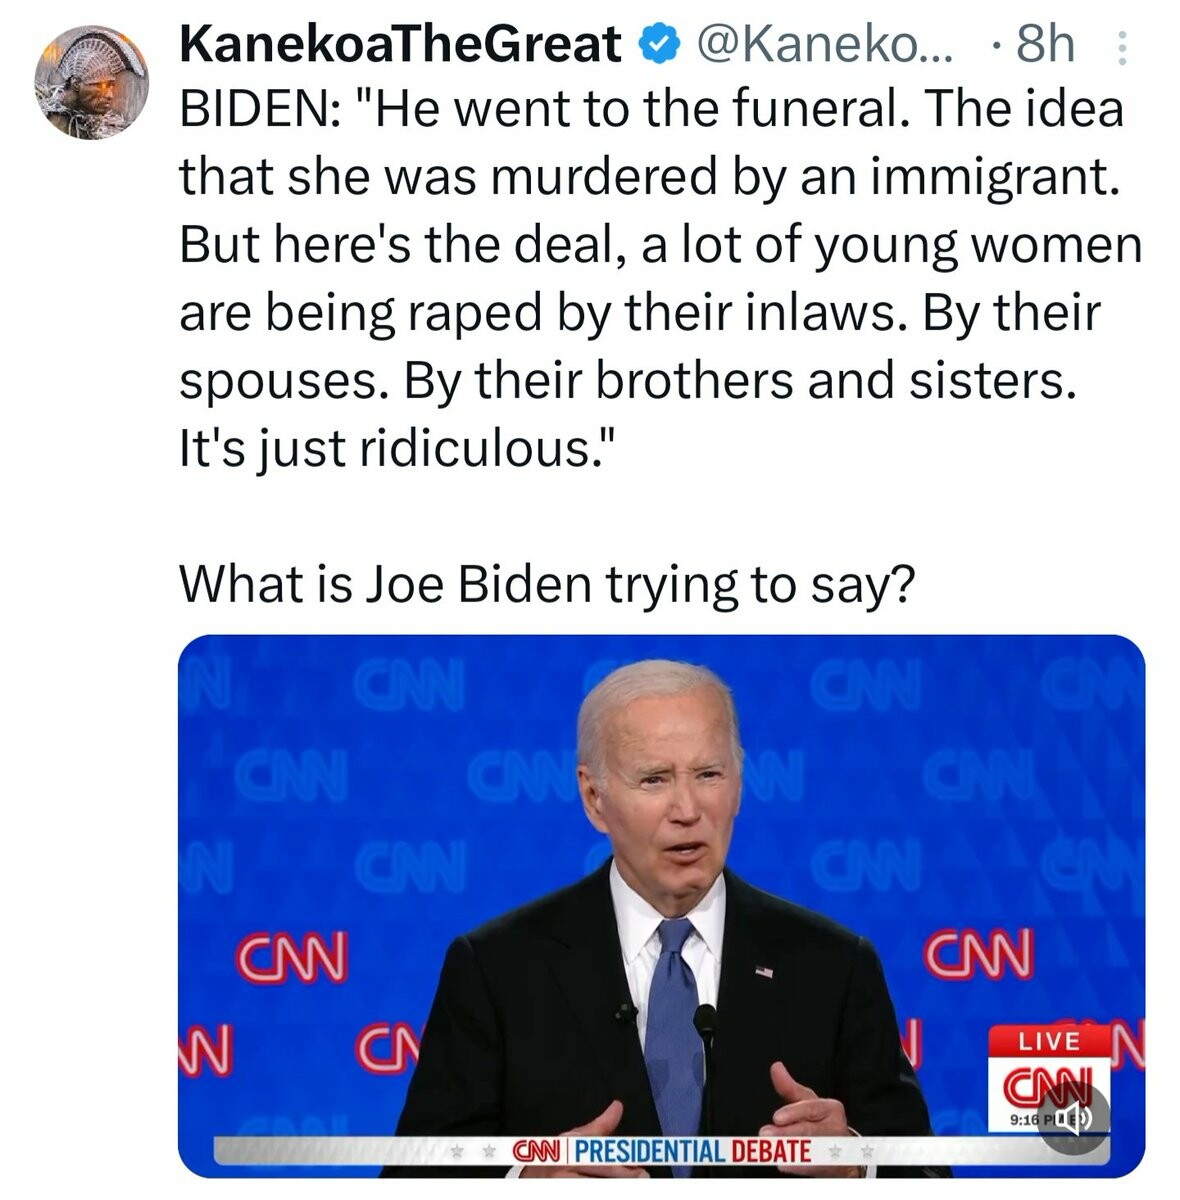Click the red LIVE label in video
1180x1200 pixels.
1049,1041
